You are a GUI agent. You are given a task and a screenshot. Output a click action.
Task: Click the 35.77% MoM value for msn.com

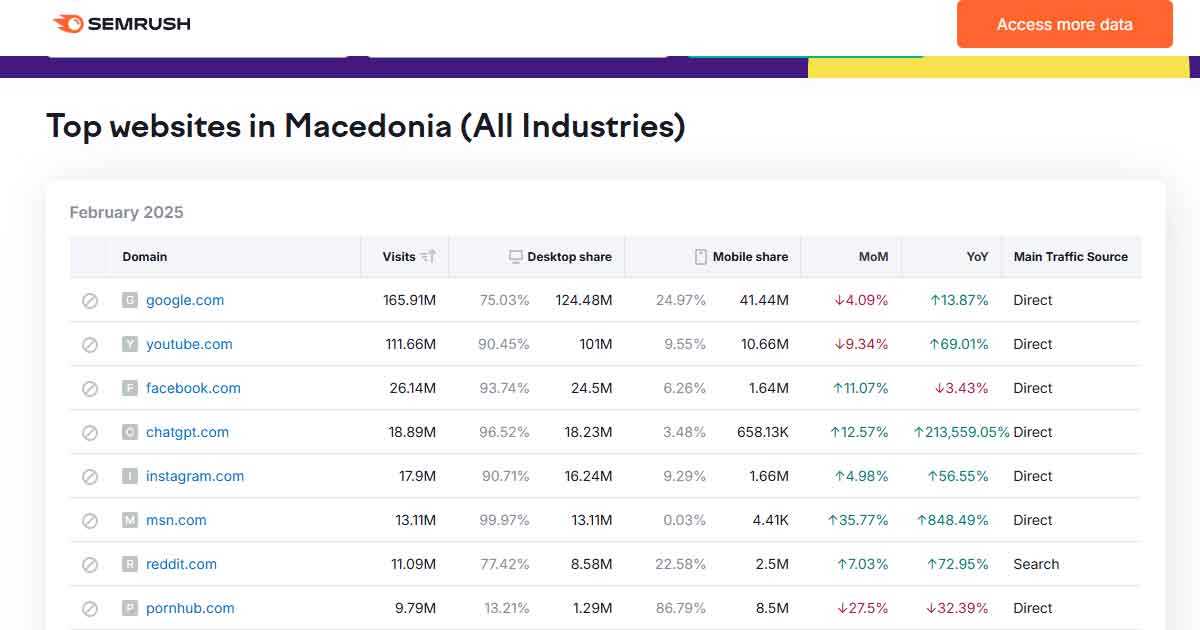click(857, 520)
